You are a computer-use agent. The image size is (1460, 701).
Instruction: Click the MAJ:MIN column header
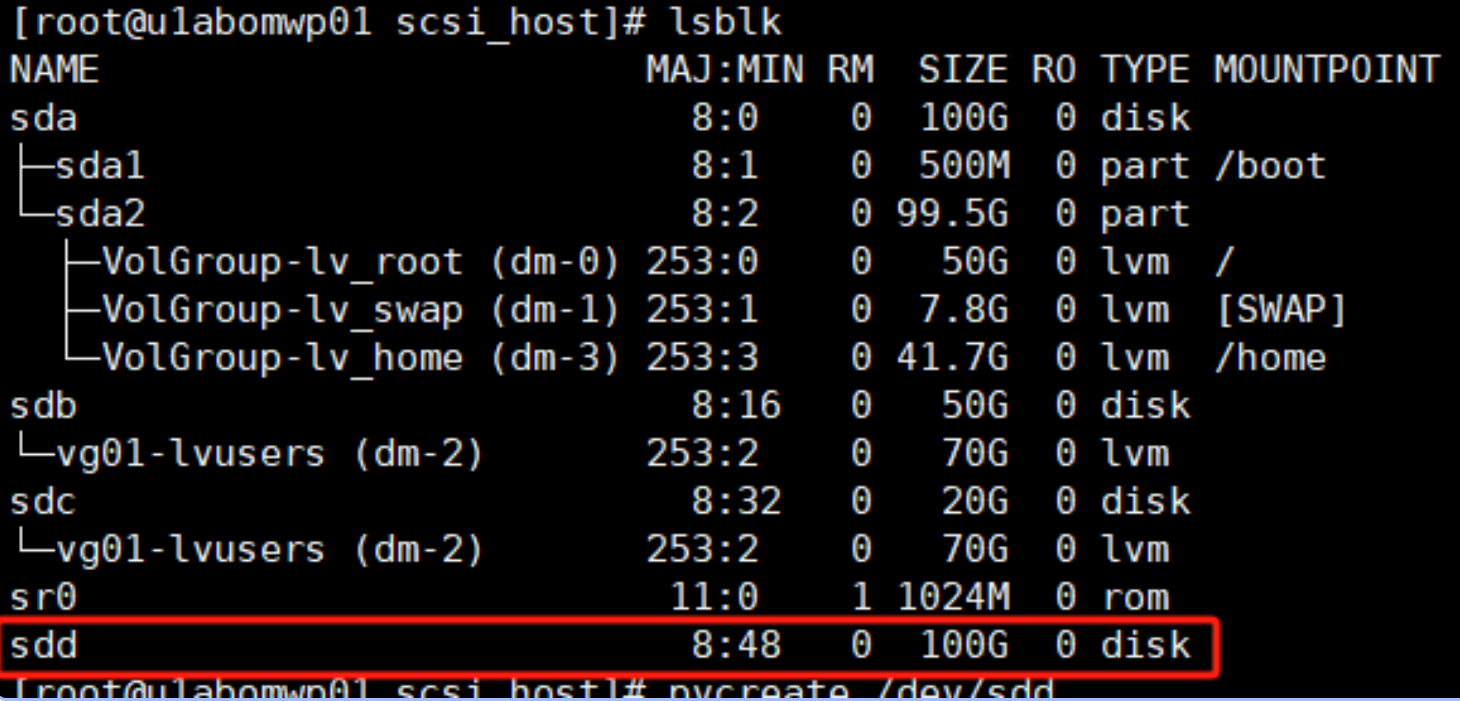tap(724, 70)
